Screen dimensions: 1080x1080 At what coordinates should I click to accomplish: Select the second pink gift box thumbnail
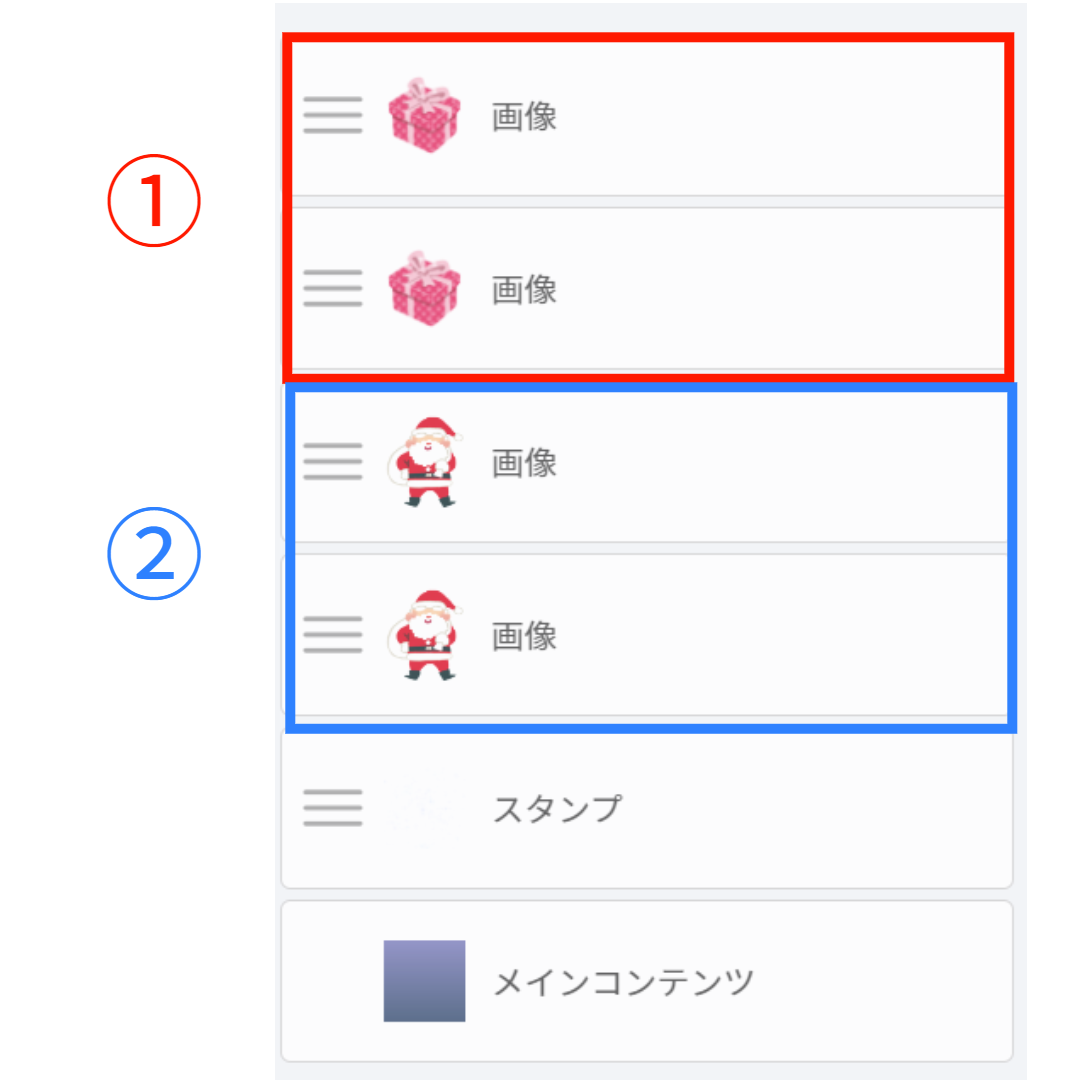(424, 289)
